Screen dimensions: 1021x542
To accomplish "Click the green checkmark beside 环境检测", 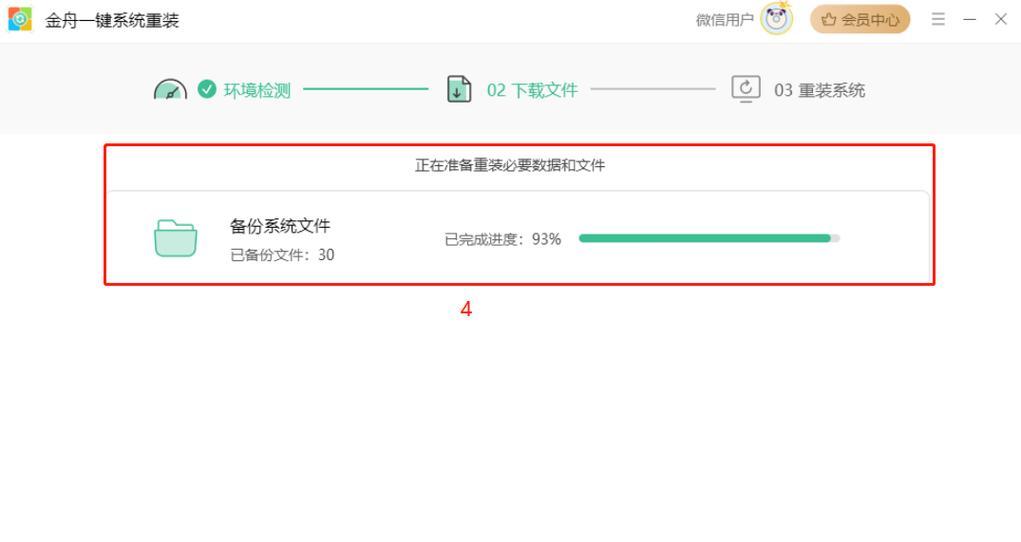I will [207, 89].
